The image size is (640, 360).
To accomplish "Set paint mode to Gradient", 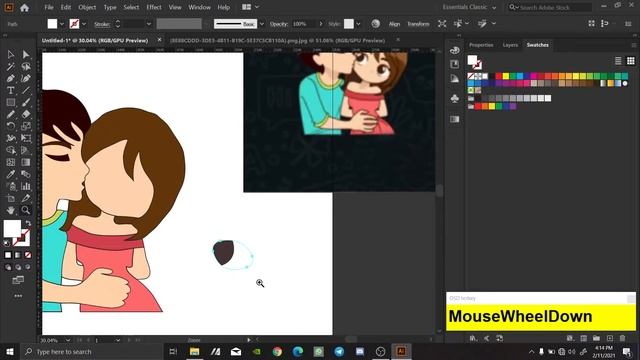I will [x=18, y=255].
